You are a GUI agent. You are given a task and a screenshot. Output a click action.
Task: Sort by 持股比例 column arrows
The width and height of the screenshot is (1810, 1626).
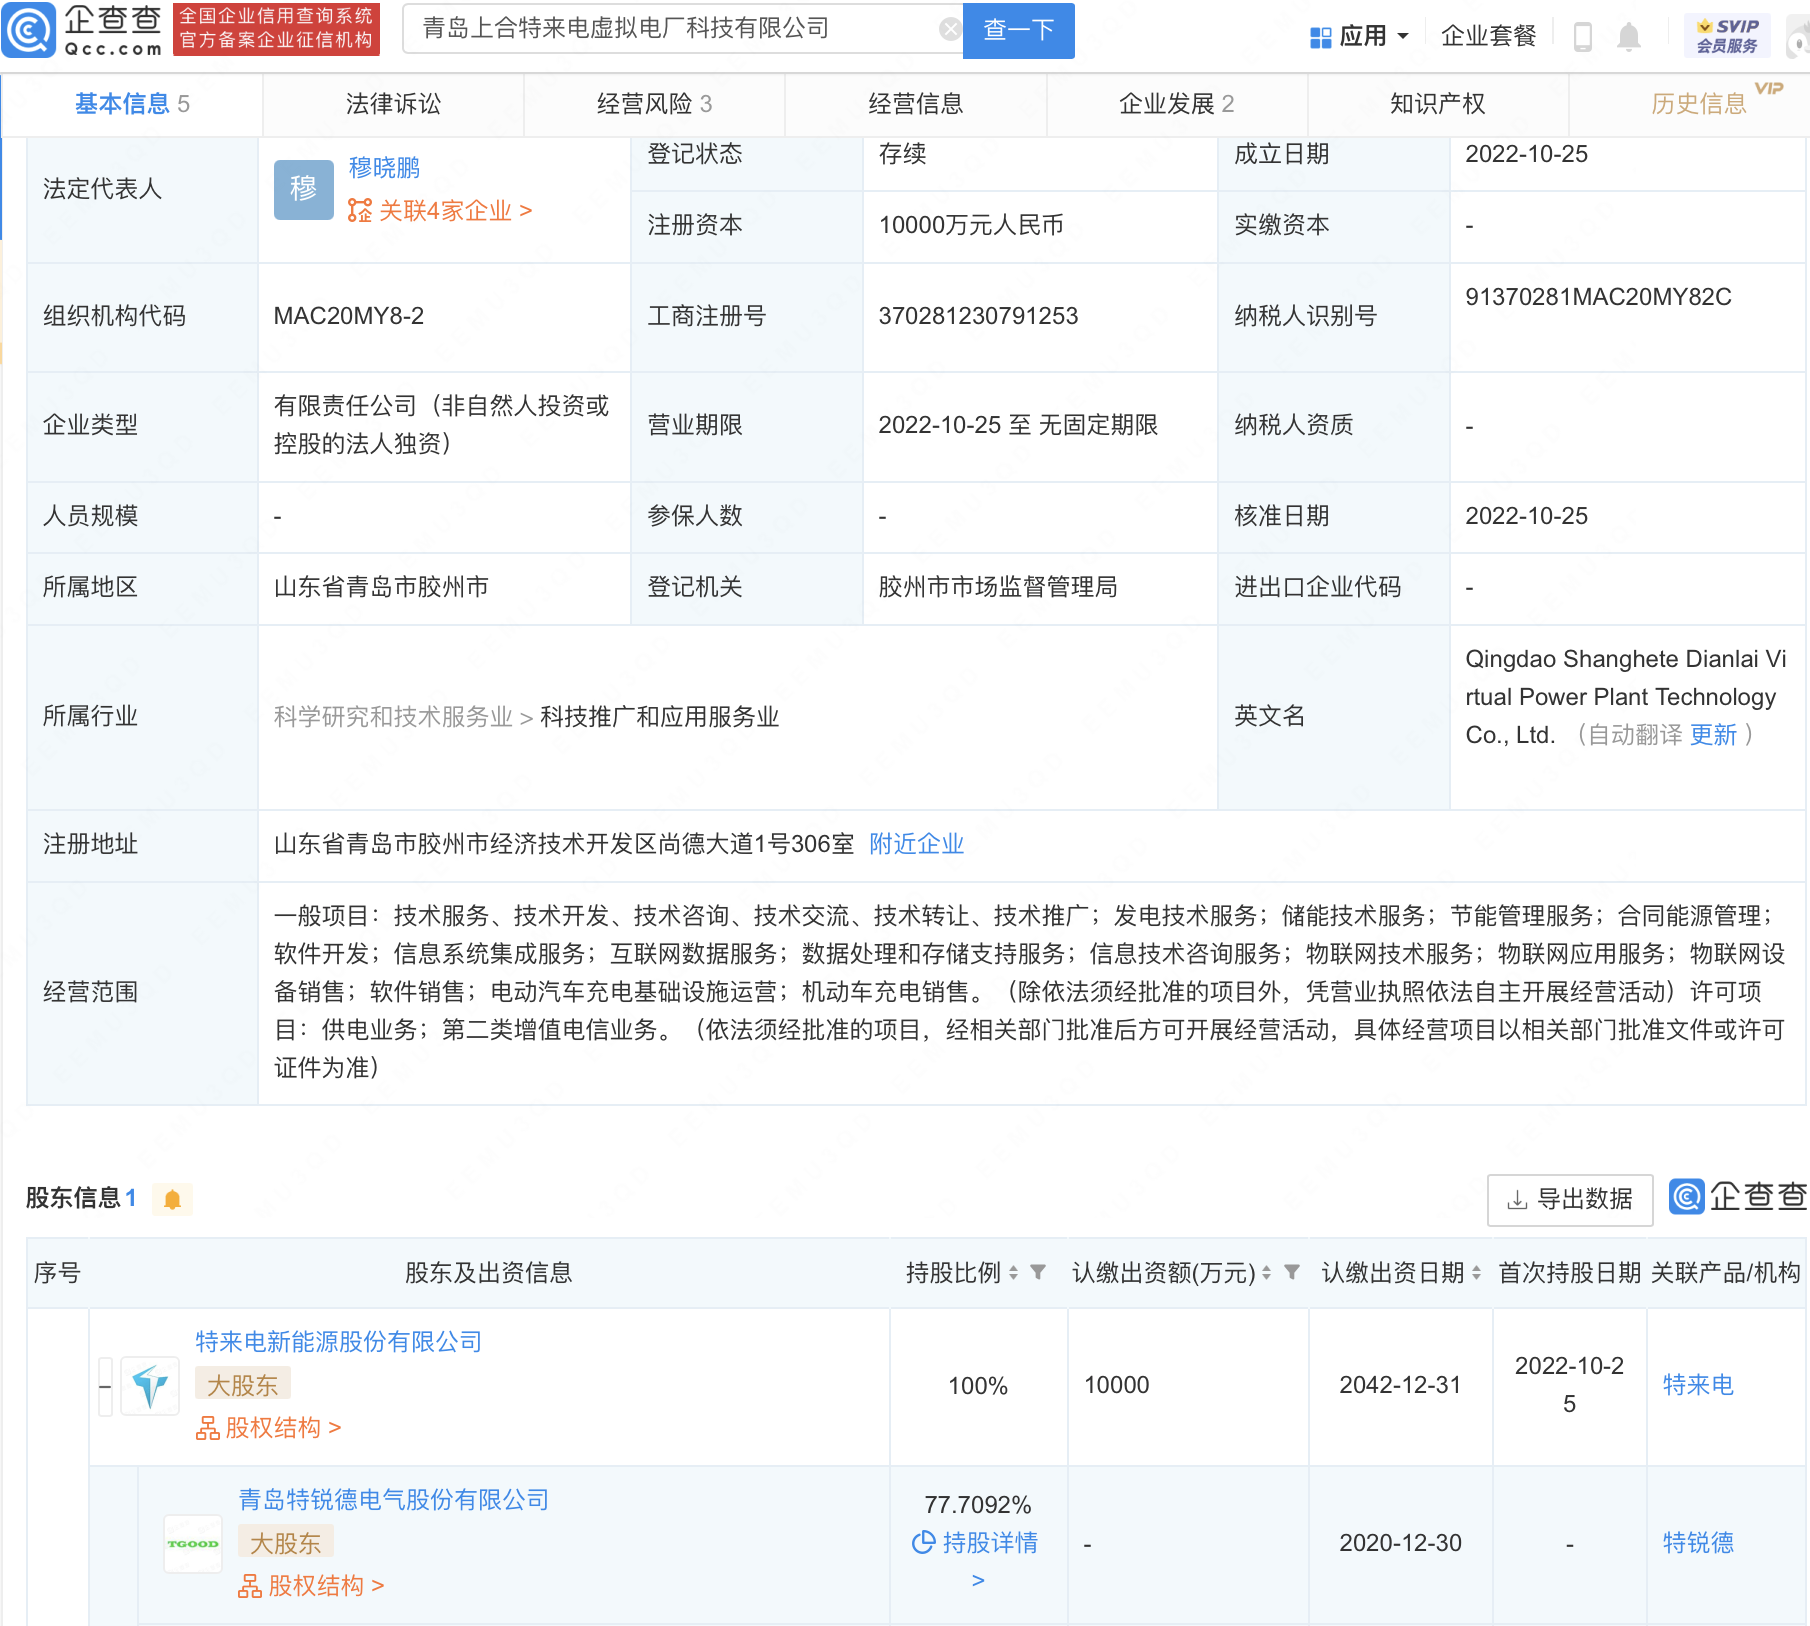(1013, 1273)
